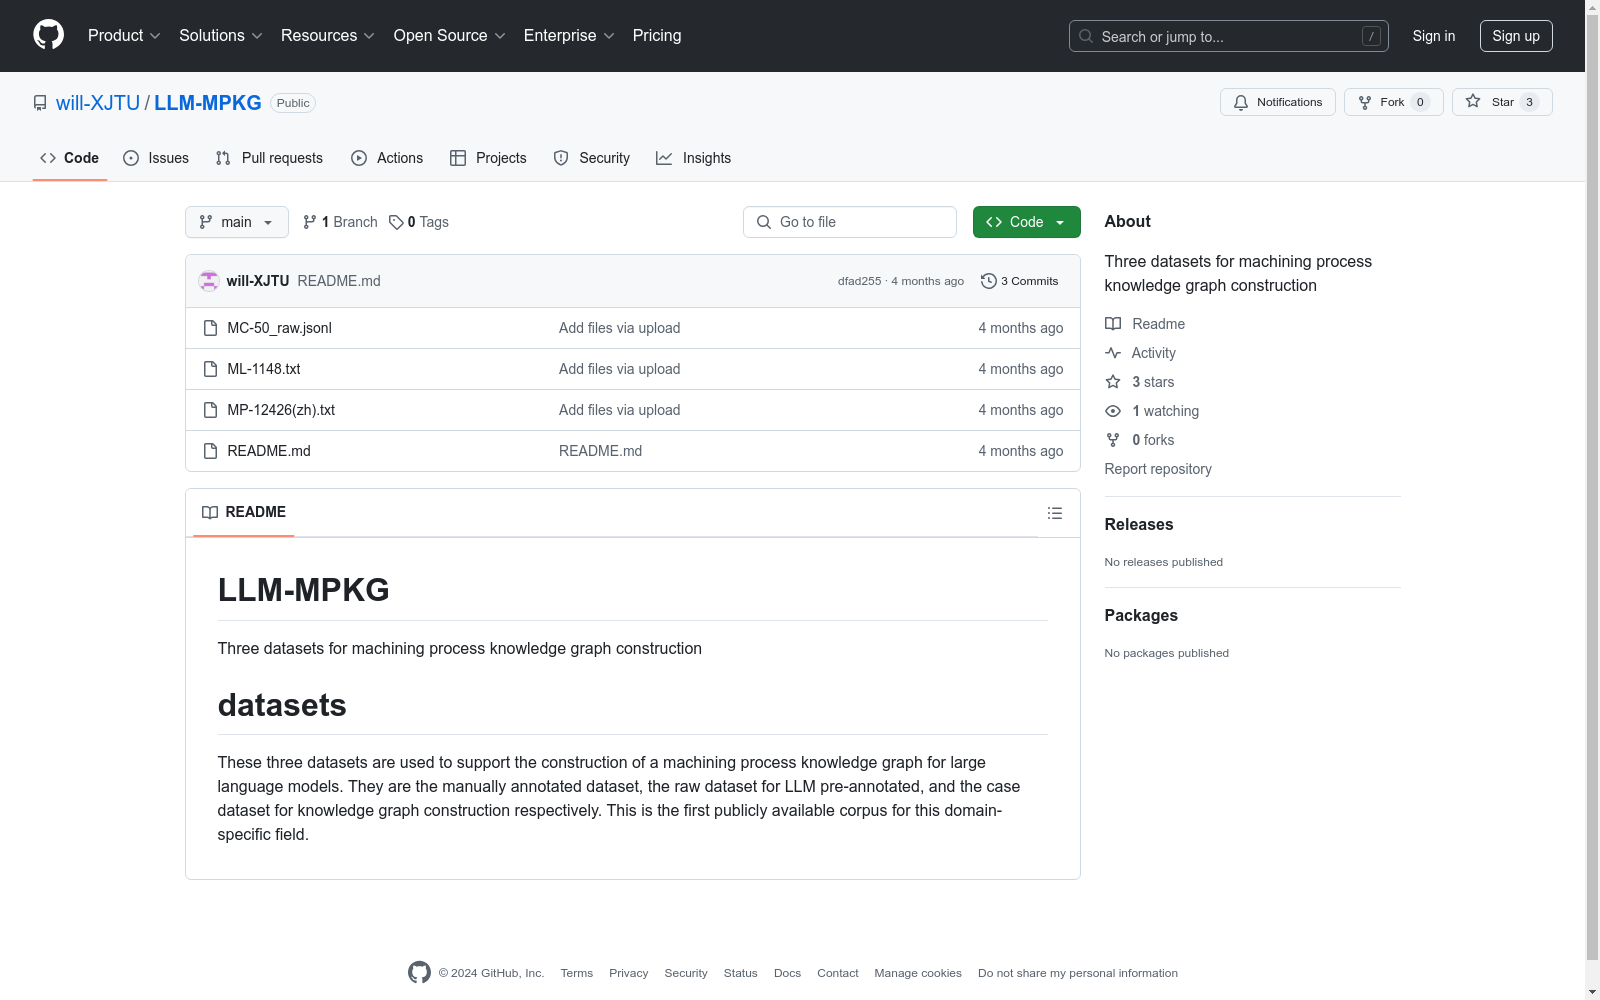Click the eye icon beside 1 watching
The image size is (1600, 1000).
[1113, 411]
